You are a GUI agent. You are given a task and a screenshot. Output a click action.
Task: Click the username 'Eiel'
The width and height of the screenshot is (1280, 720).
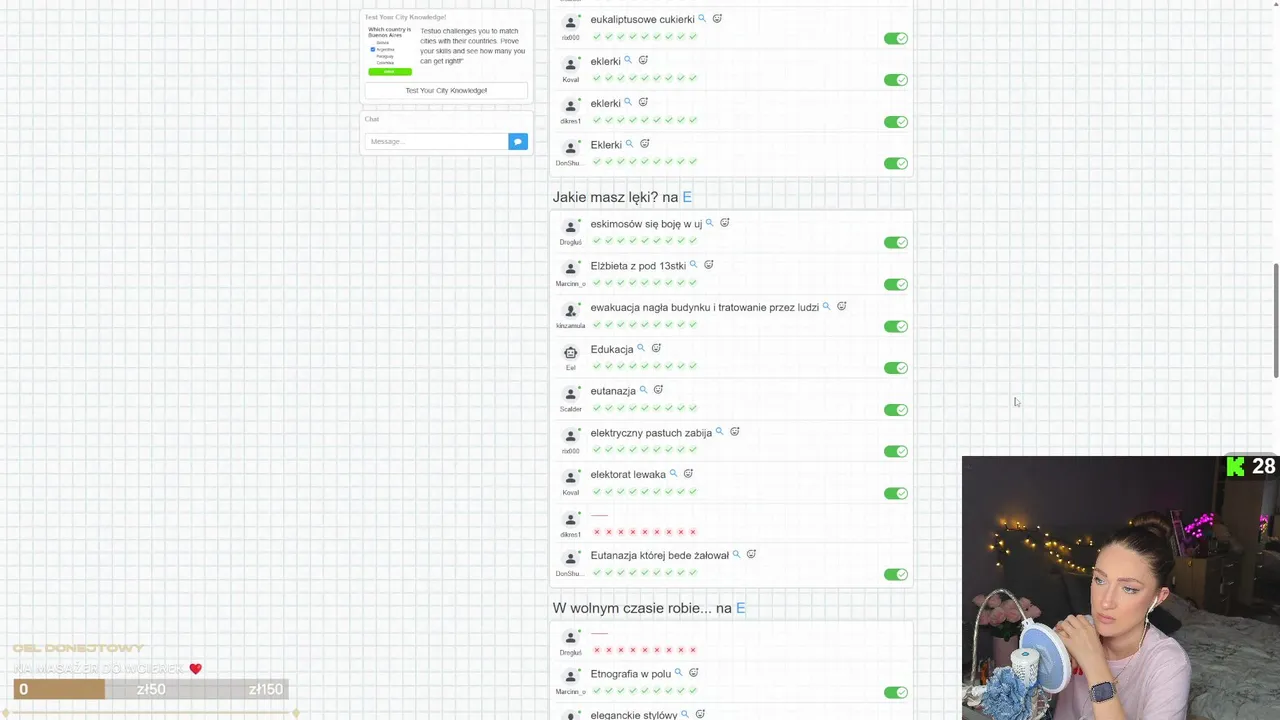570,367
